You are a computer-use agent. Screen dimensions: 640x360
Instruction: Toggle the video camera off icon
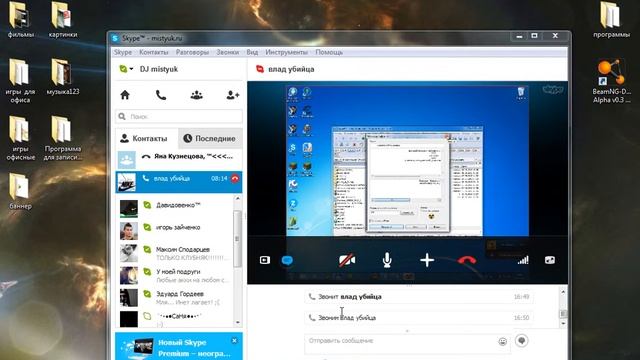pos(347,260)
